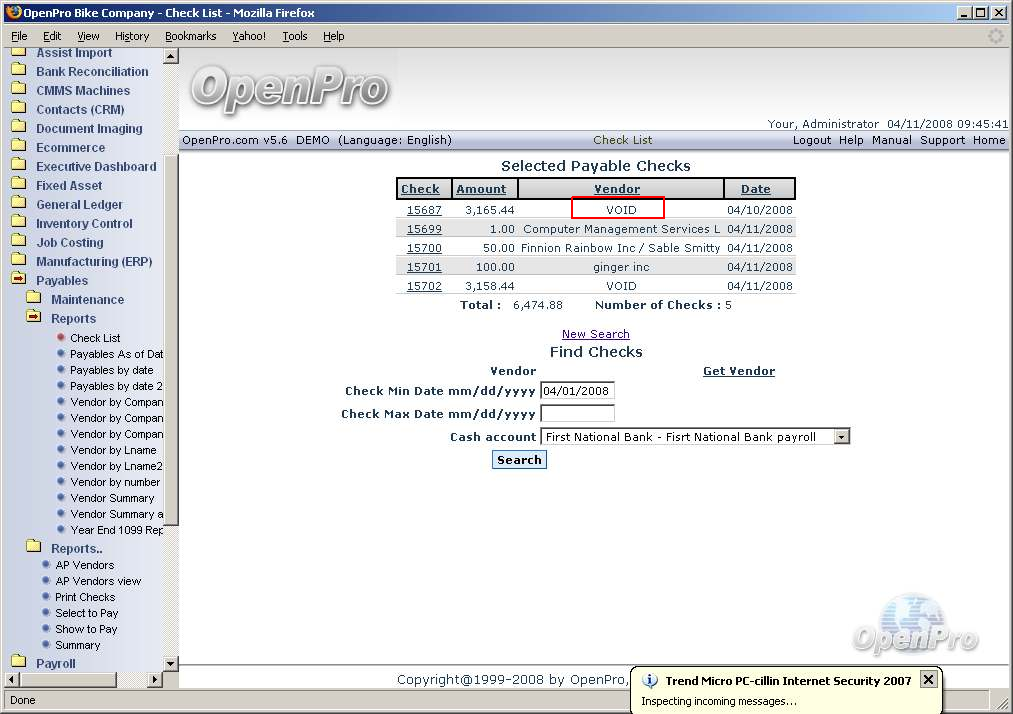Click the Get Vendor link
The image size is (1013, 714).
click(x=738, y=371)
